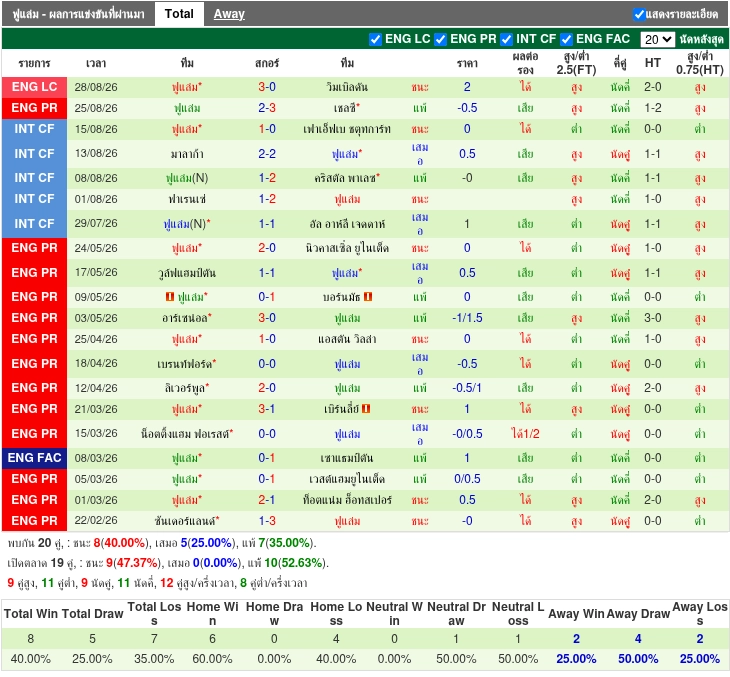
Task: Select the 60.00% Home Win percentage
Action: (212, 659)
